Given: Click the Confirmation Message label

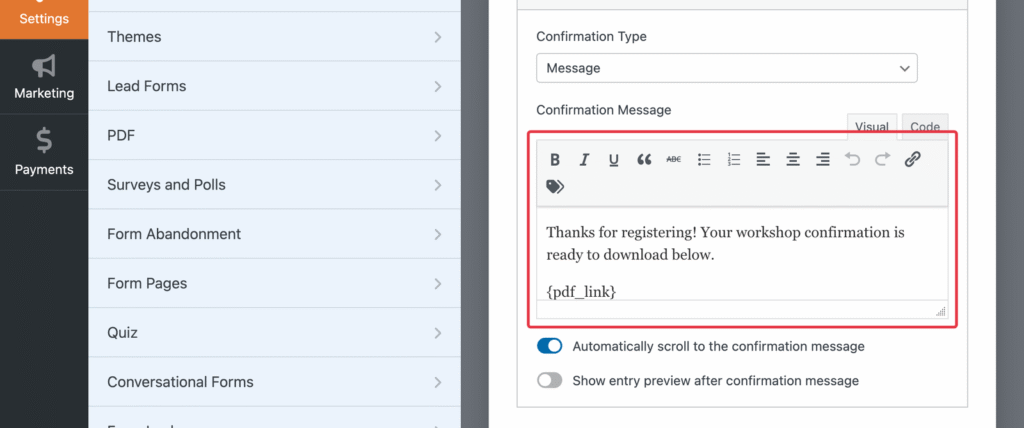Looking at the screenshot, I should [x=603, y=110].
